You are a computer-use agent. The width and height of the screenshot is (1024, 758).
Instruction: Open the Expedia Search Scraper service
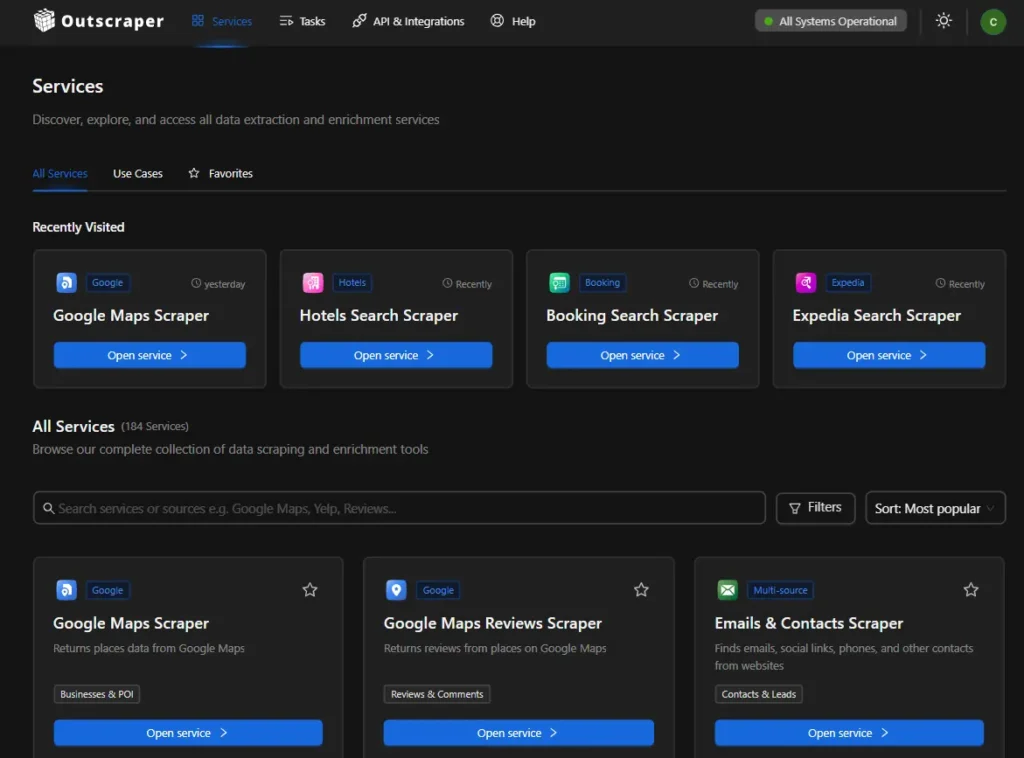[x=888, y=355]
